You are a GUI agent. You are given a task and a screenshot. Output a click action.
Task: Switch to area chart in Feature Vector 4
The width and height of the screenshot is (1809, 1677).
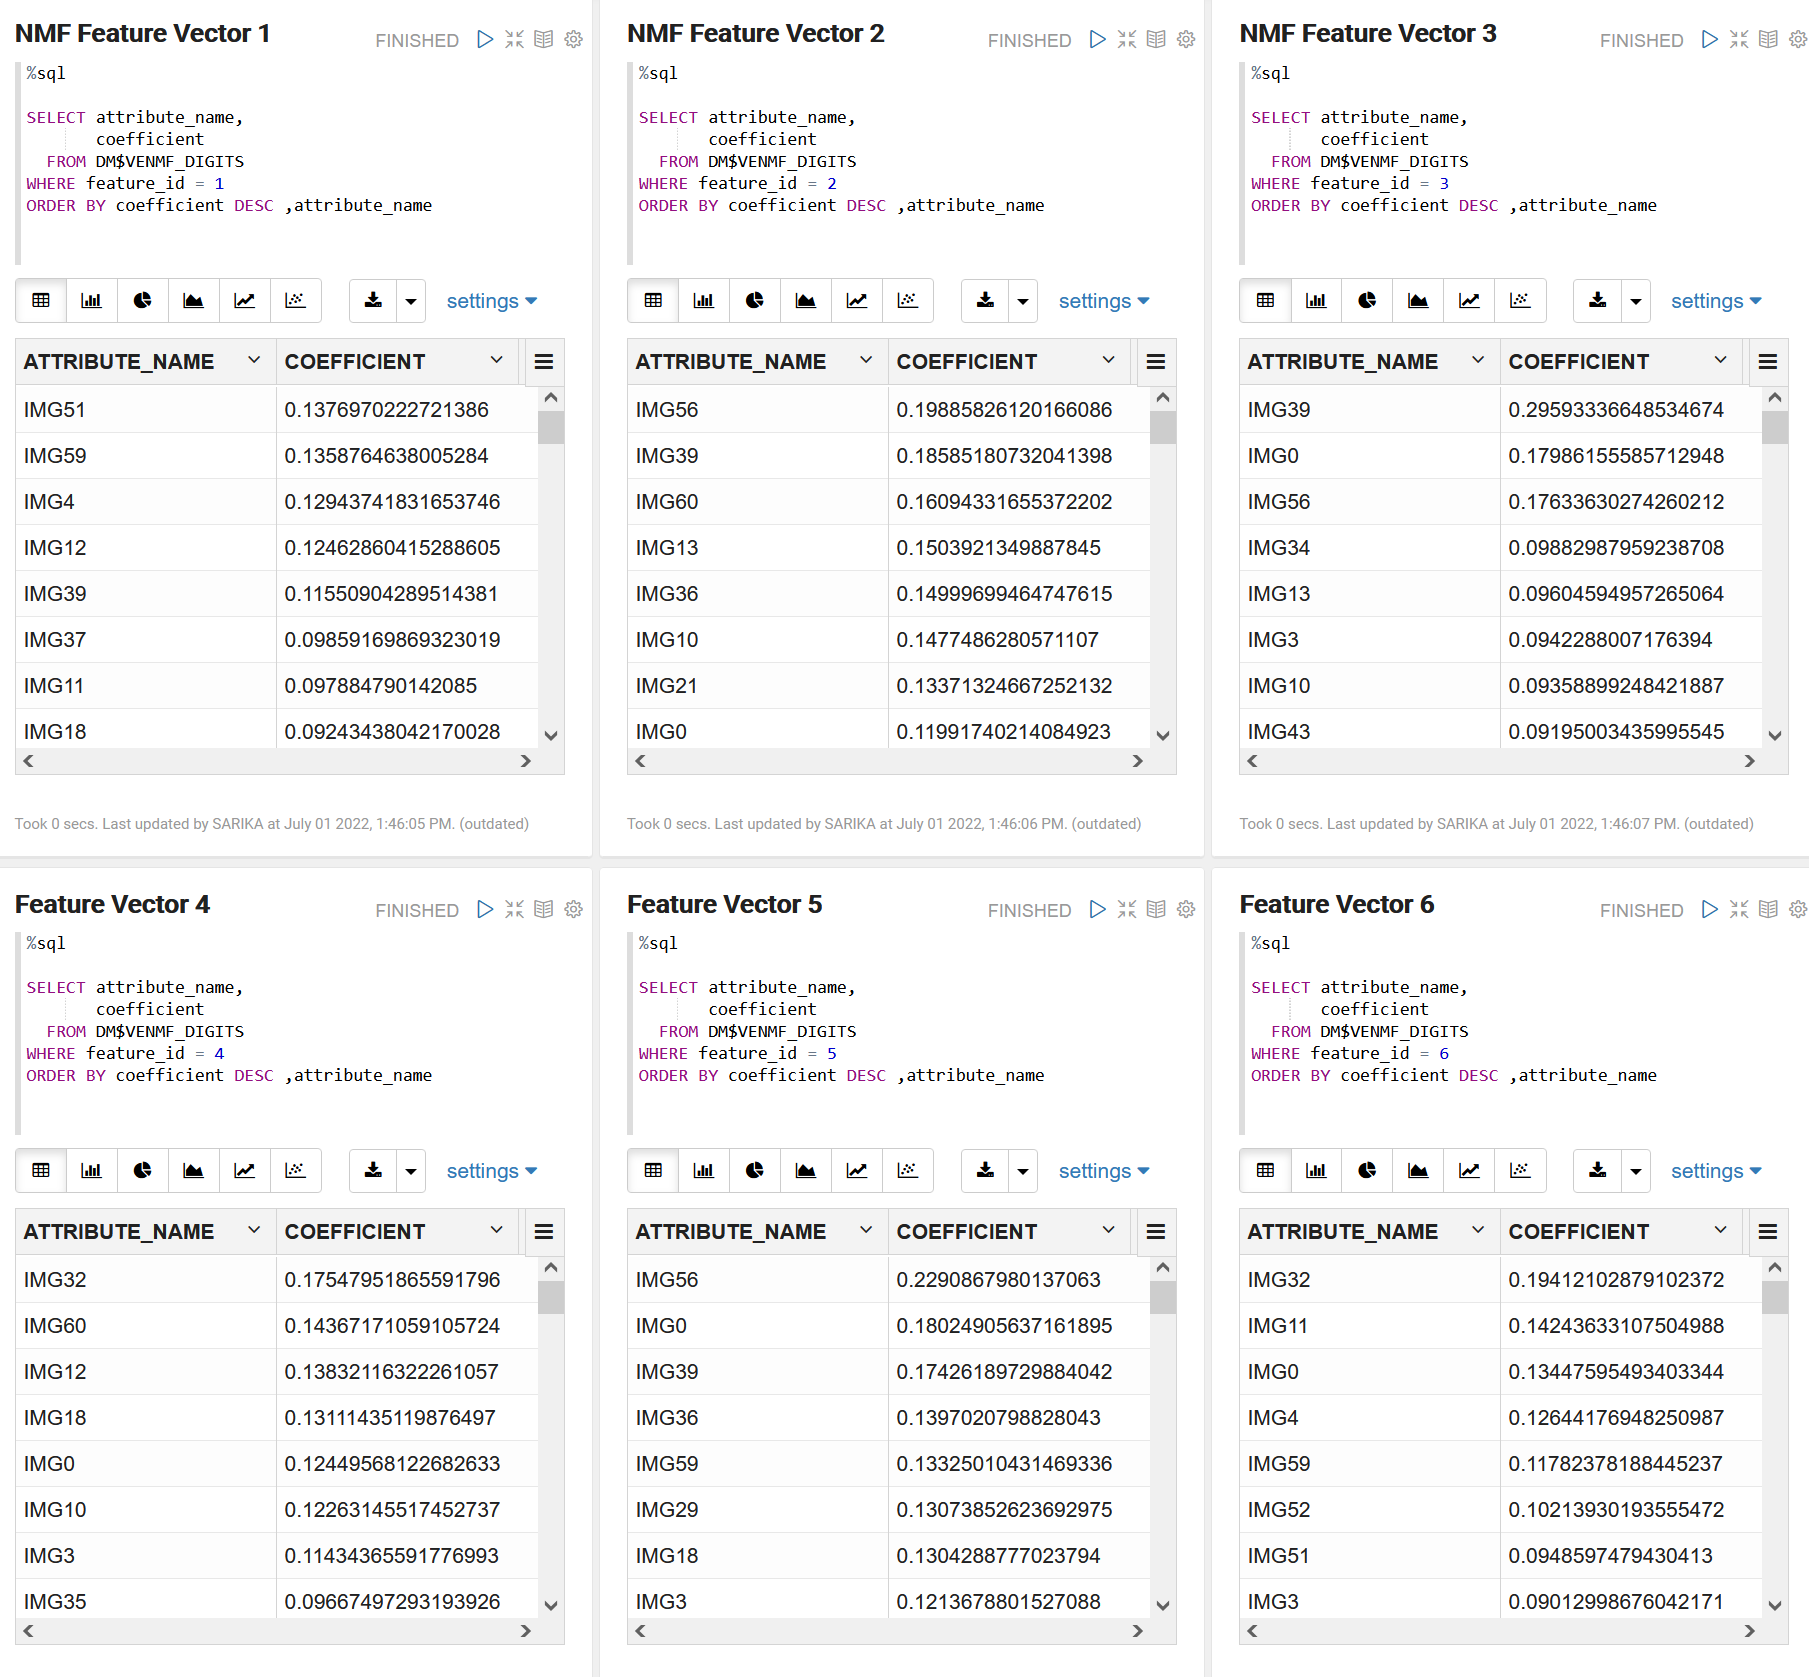(x=194, y=1170)
